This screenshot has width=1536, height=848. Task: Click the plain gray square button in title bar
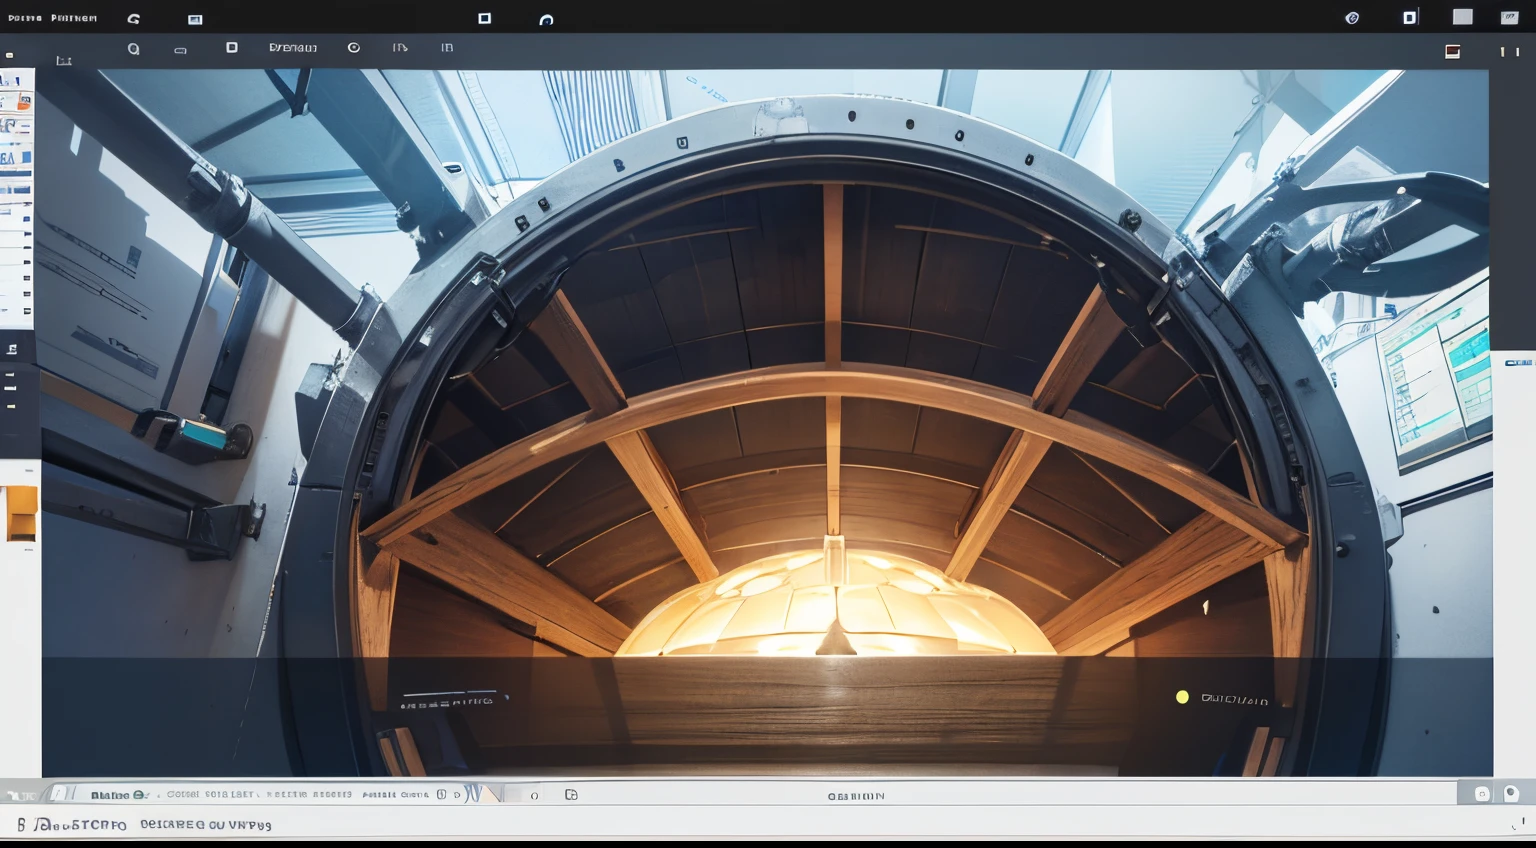pyautogui.click(x=1463, y=17)
